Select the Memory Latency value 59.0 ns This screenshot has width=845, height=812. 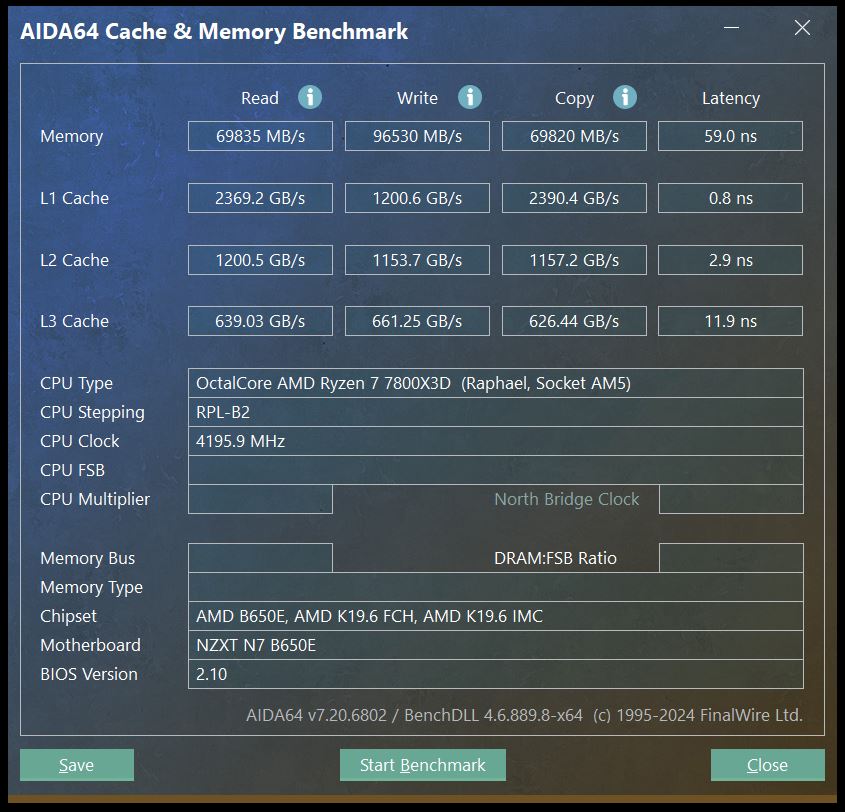pyautogui.click(x=730, y=136)
